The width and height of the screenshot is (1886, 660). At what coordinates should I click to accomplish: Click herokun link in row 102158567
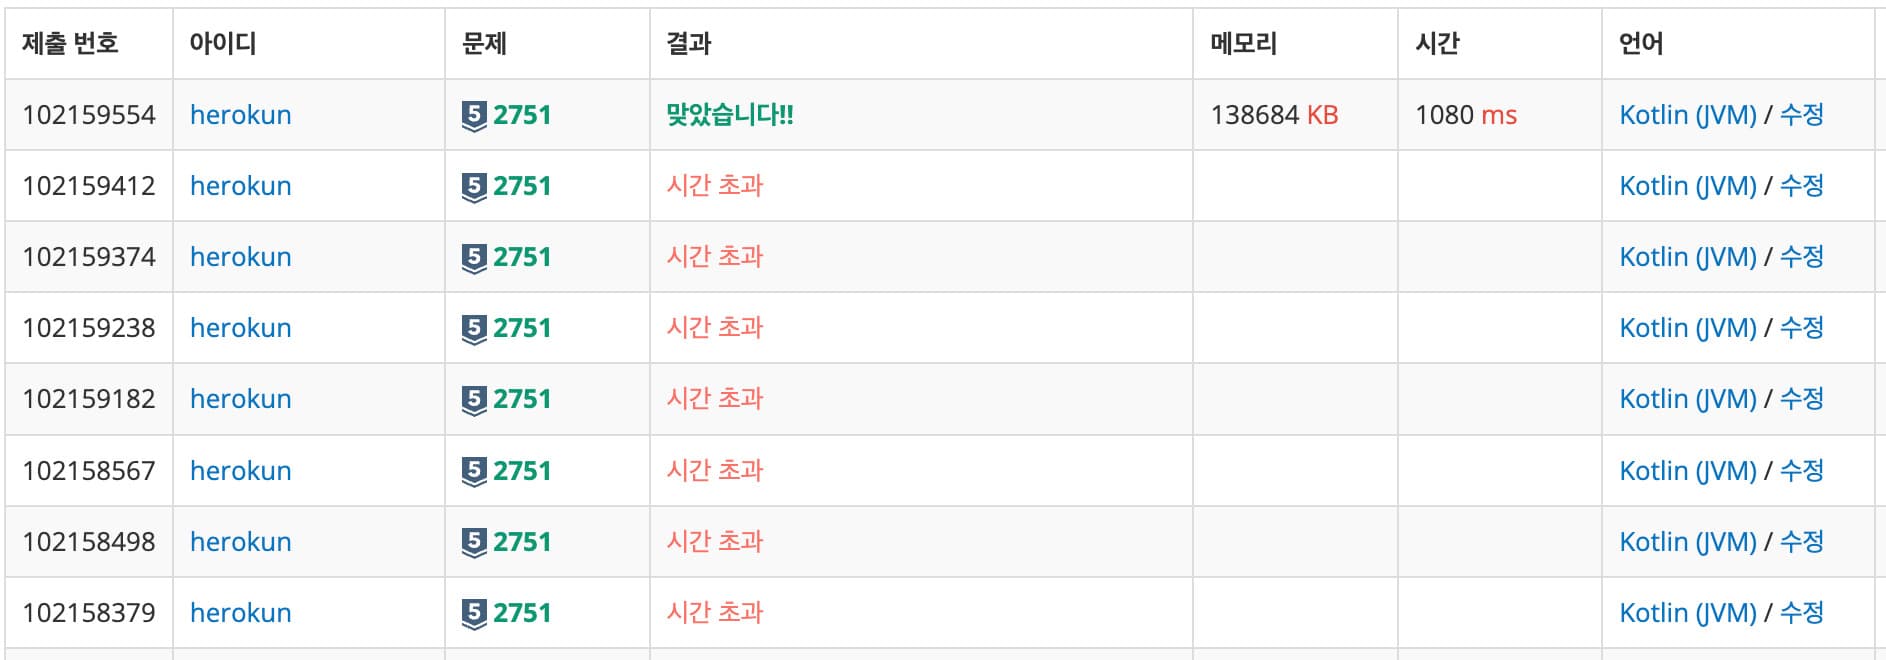tap(240, 470)
